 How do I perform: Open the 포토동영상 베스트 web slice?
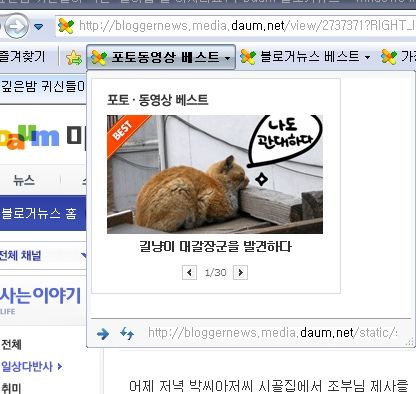click(161, 57)
